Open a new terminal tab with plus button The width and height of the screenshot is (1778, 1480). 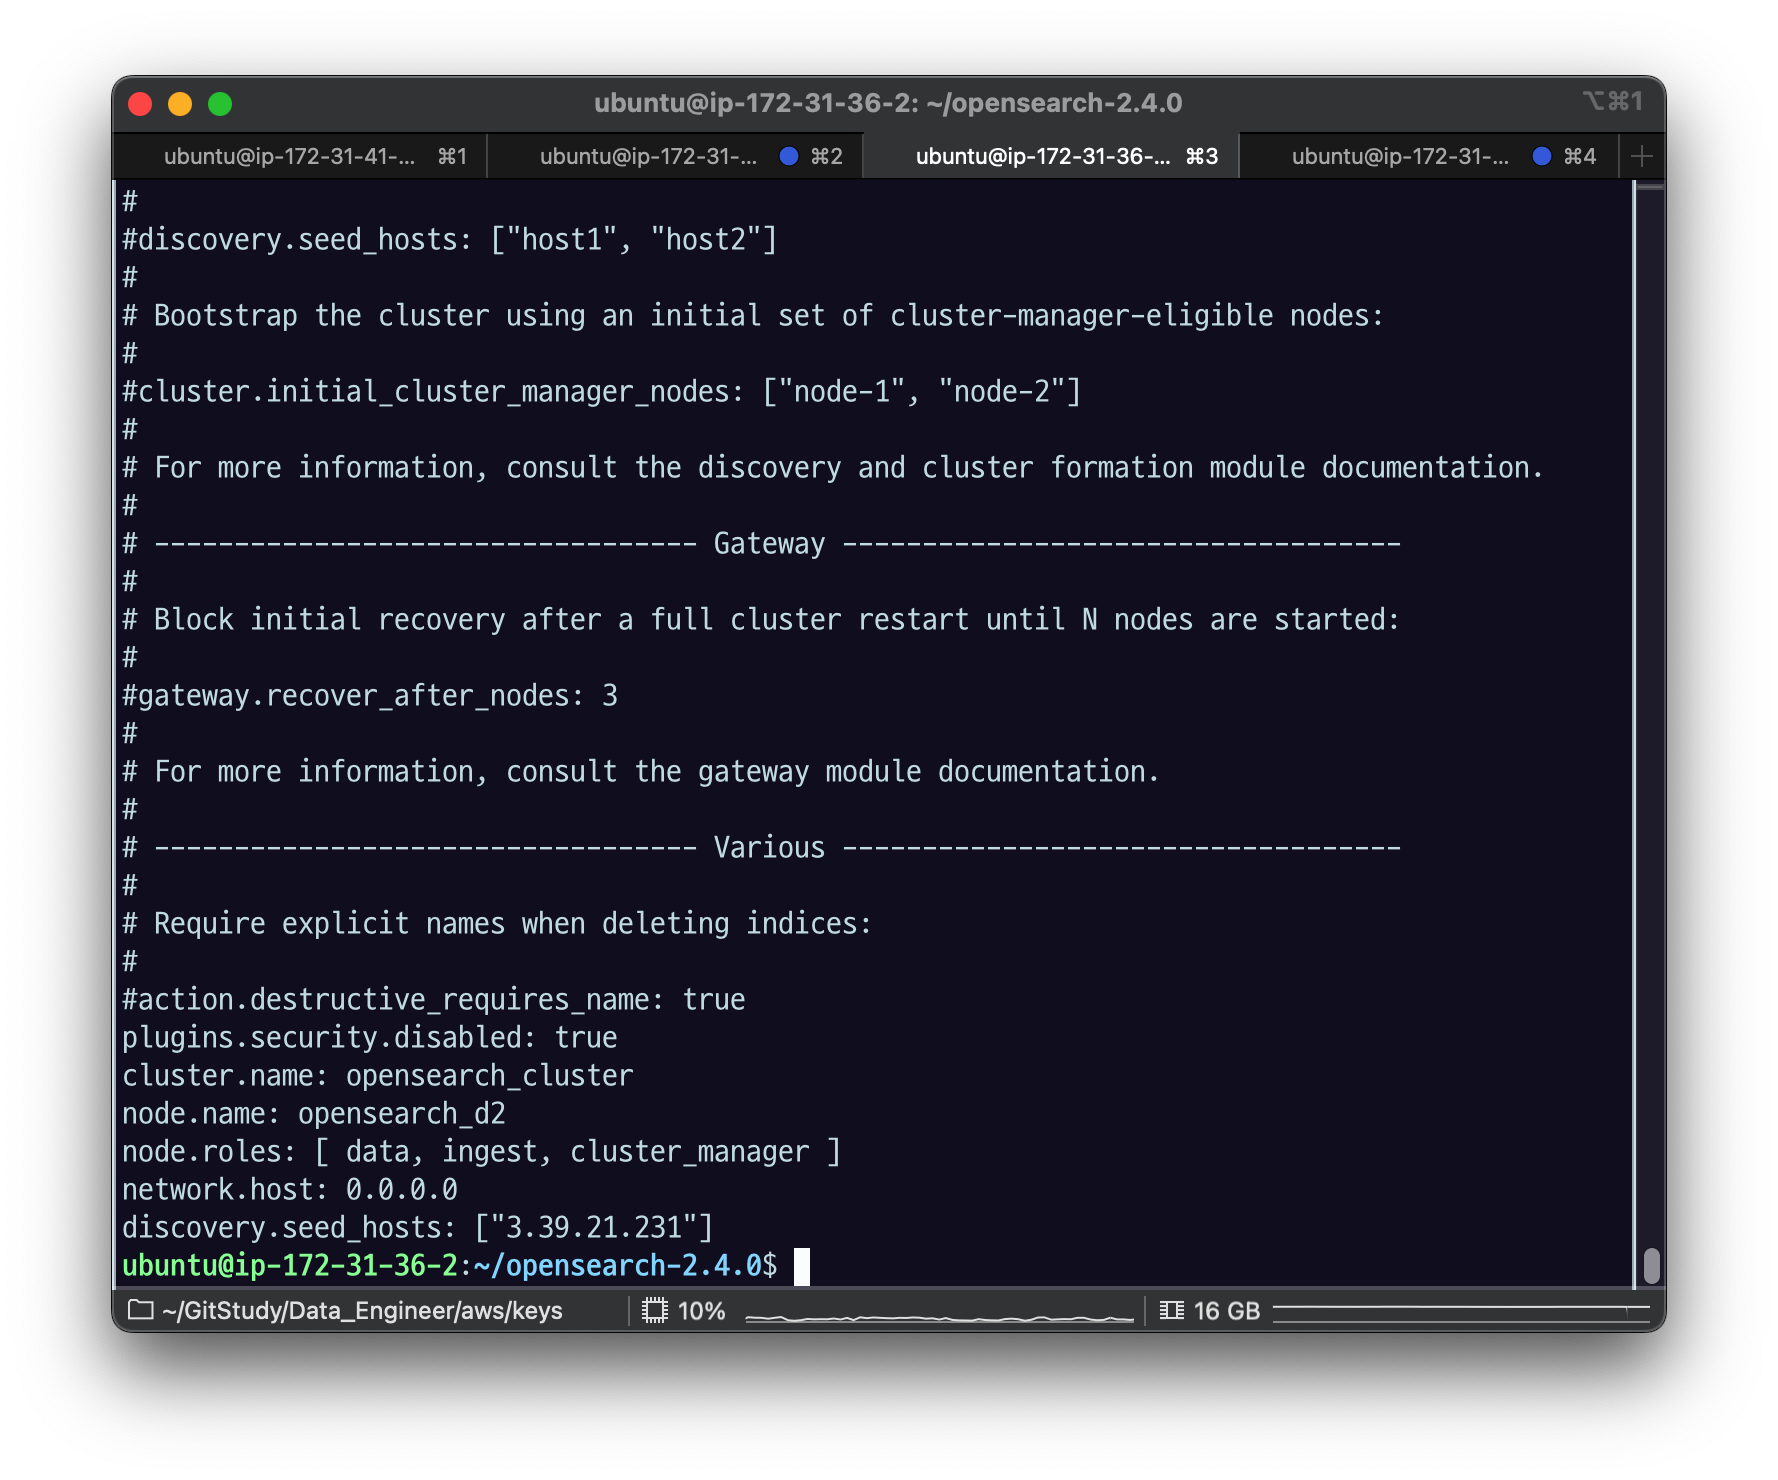[1641, 157]
